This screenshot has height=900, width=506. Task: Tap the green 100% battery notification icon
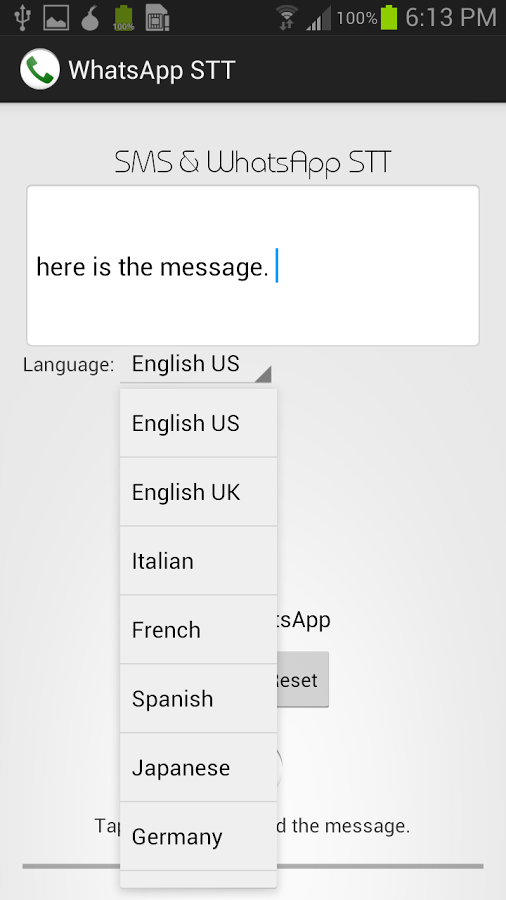(123, 18)
